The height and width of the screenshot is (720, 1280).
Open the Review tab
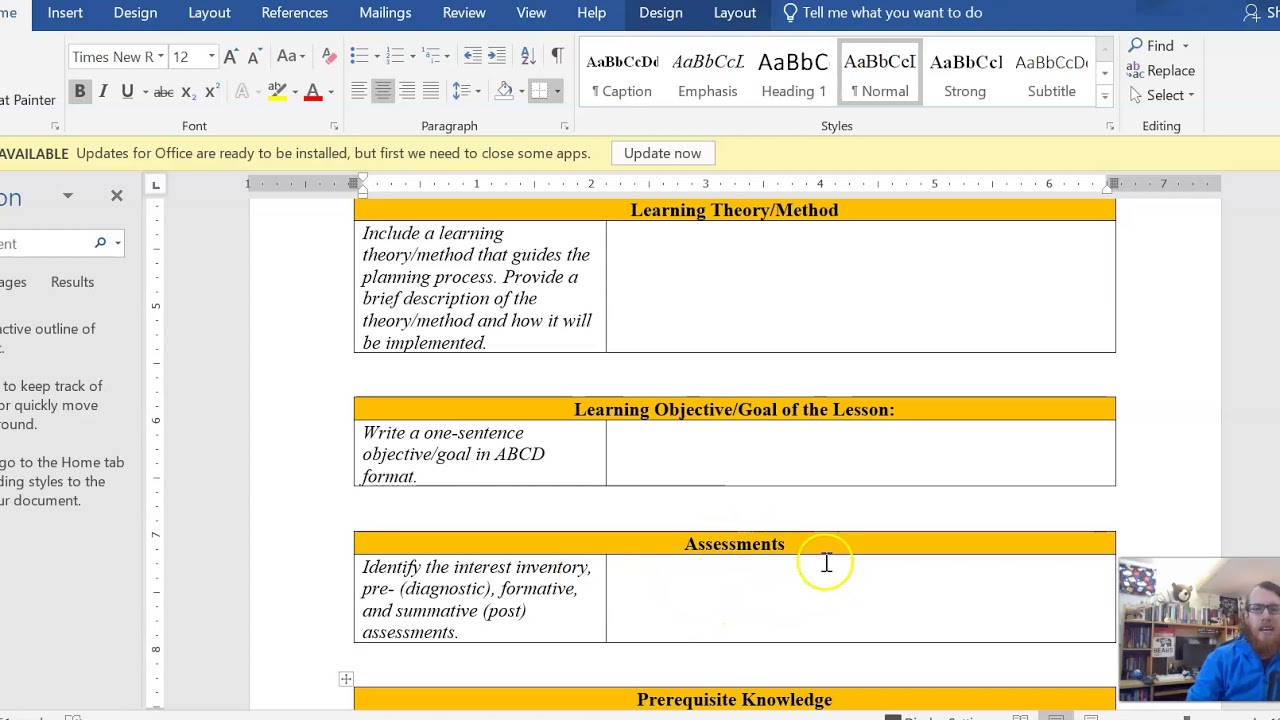point(464,13)
